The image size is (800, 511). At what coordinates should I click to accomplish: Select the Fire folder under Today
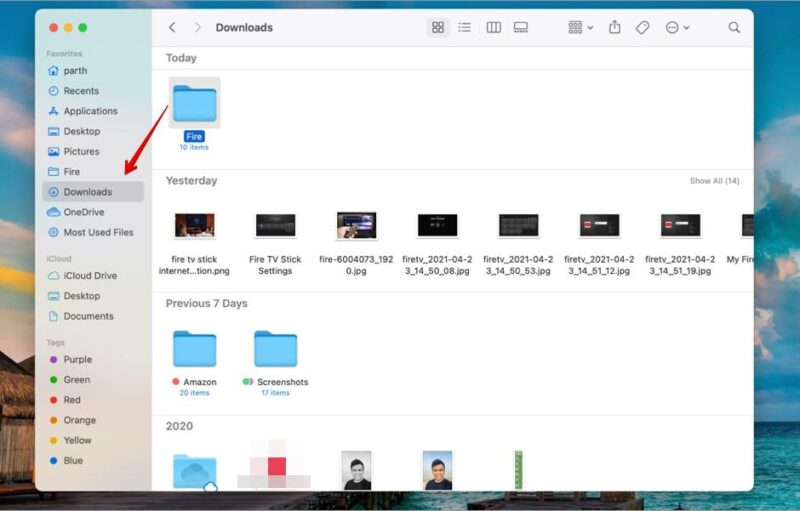click(194, 104)
